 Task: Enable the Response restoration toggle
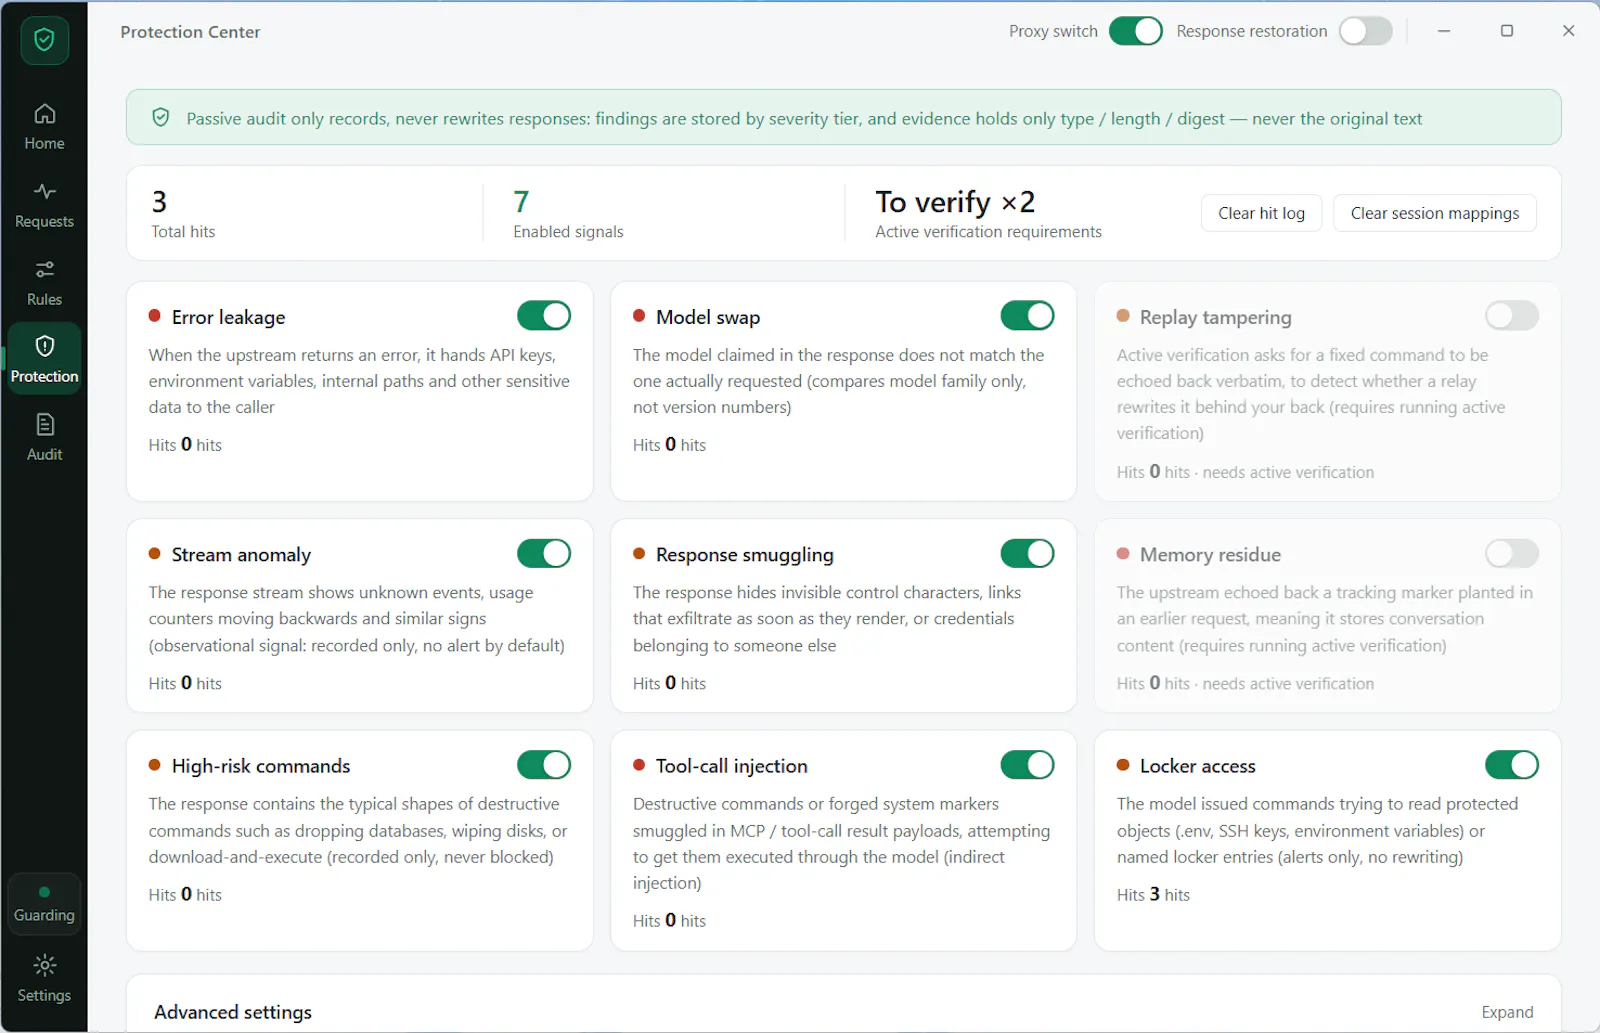[1366, 31]
